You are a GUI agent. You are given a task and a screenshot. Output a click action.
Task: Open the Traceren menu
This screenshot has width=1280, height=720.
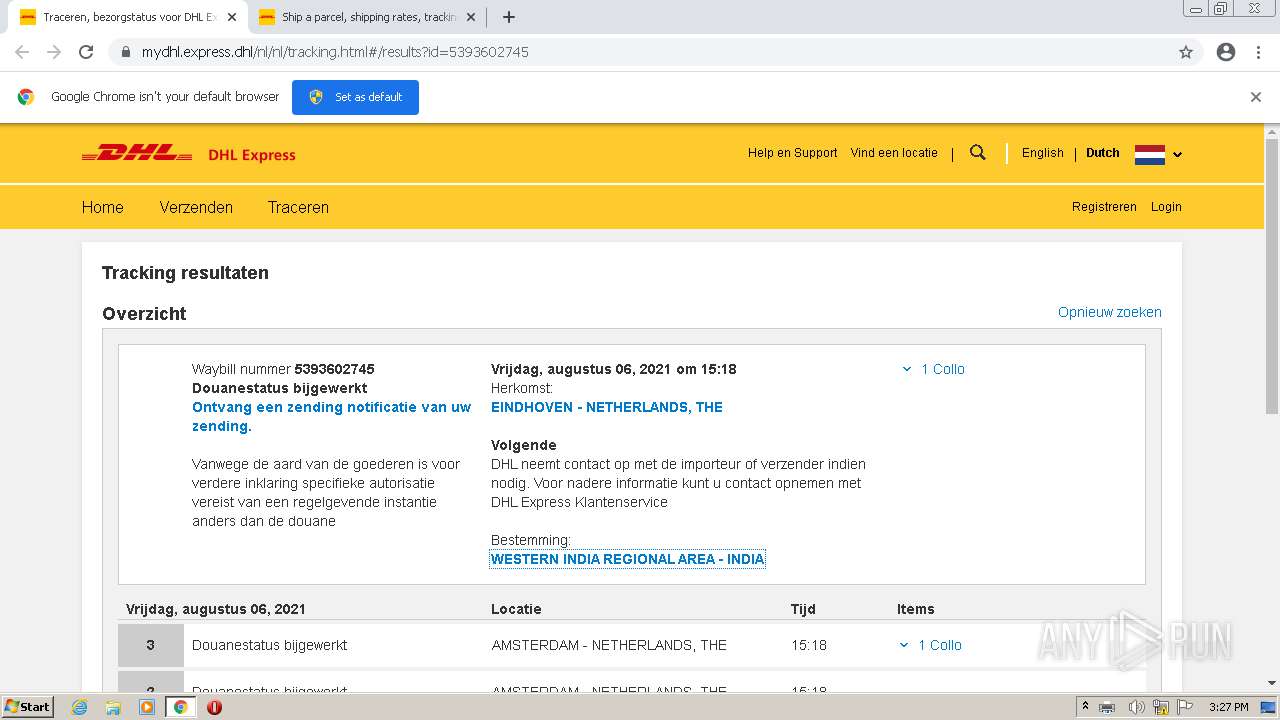coord(298,207)
